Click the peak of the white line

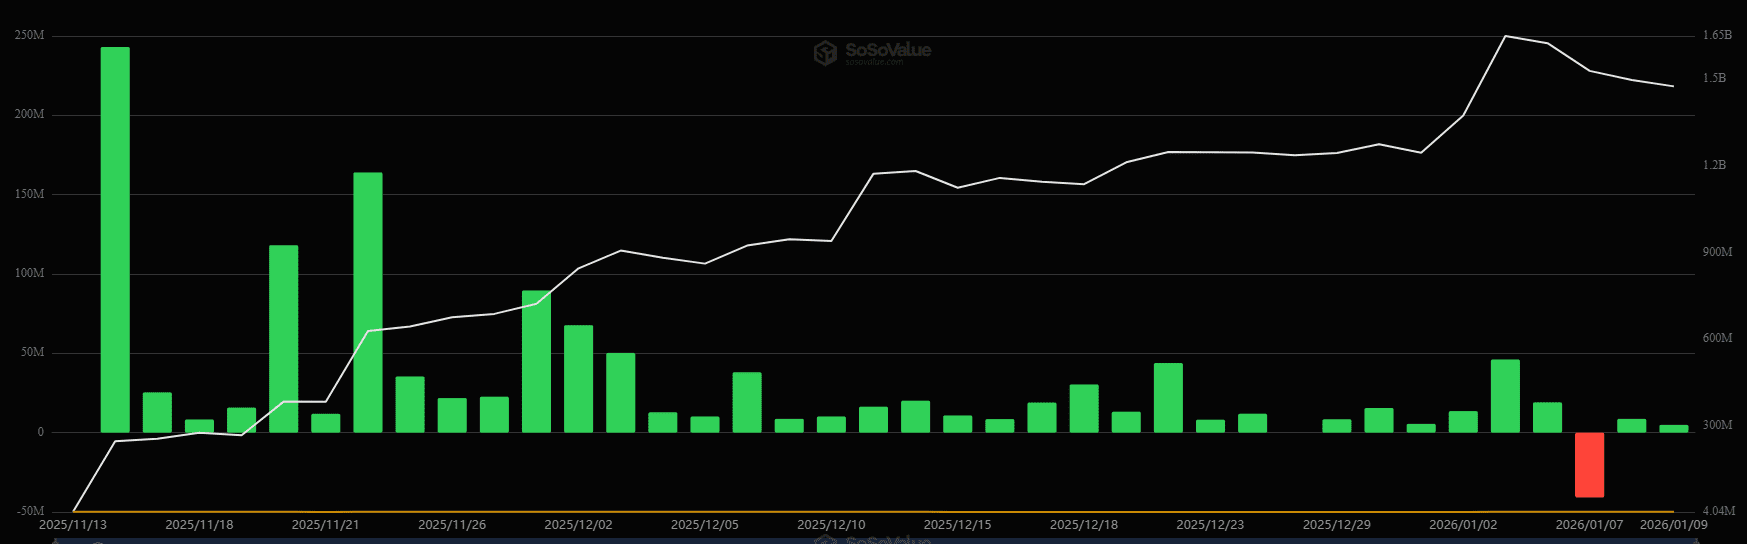tap(1506, 36)
